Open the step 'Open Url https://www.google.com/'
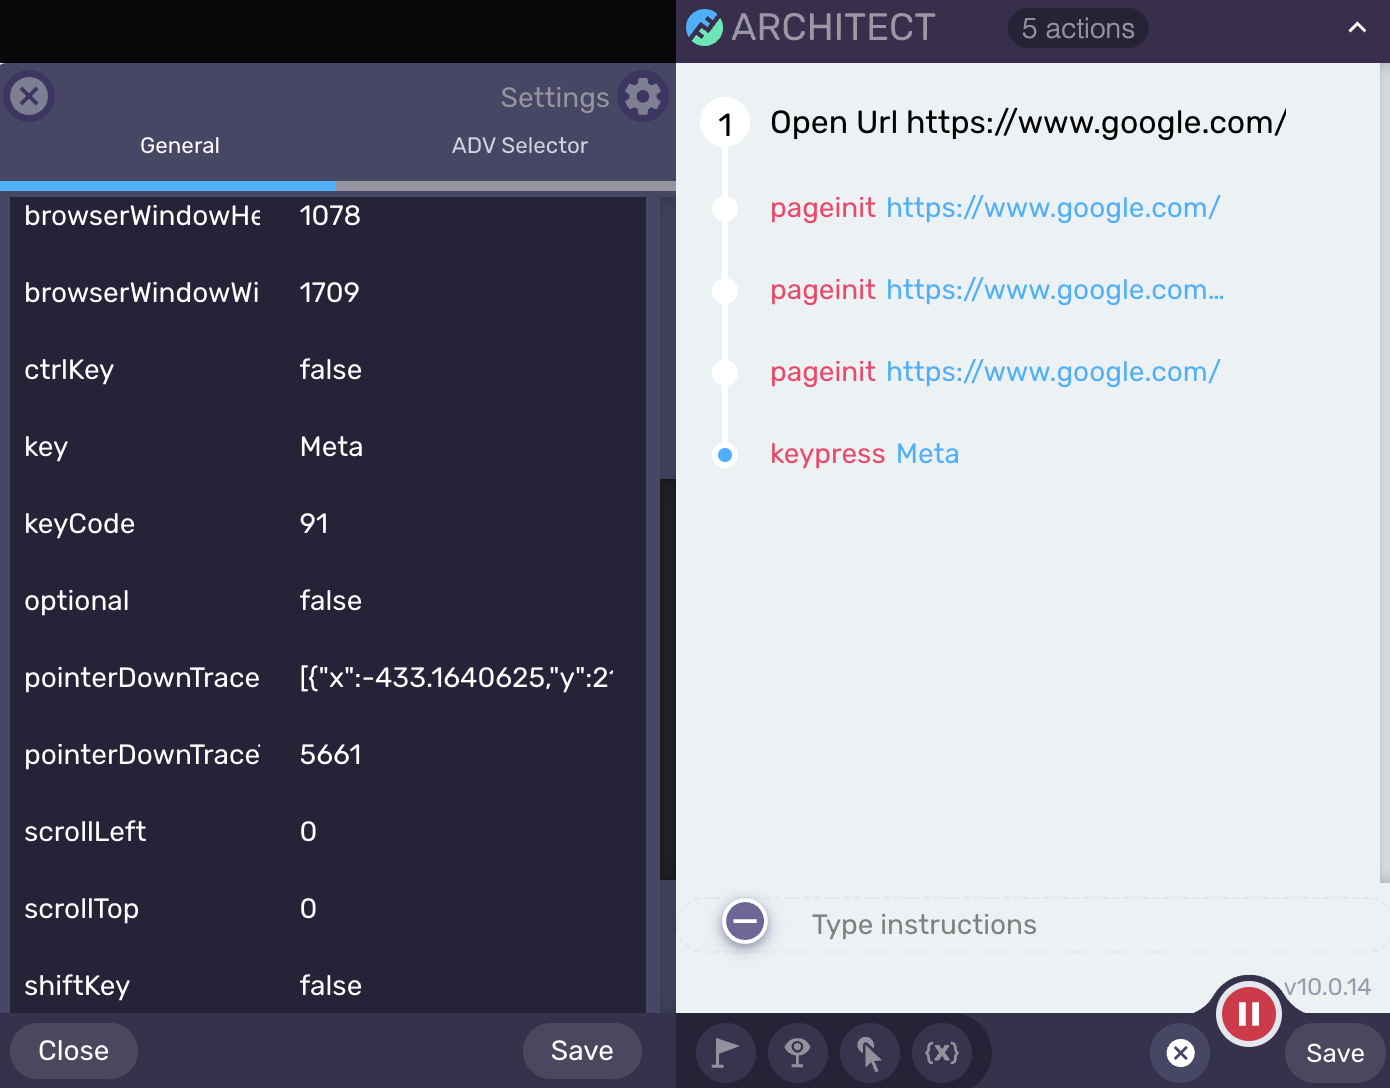The width and height of the screenshot is (1390, 1088). tap(1028, 122)
